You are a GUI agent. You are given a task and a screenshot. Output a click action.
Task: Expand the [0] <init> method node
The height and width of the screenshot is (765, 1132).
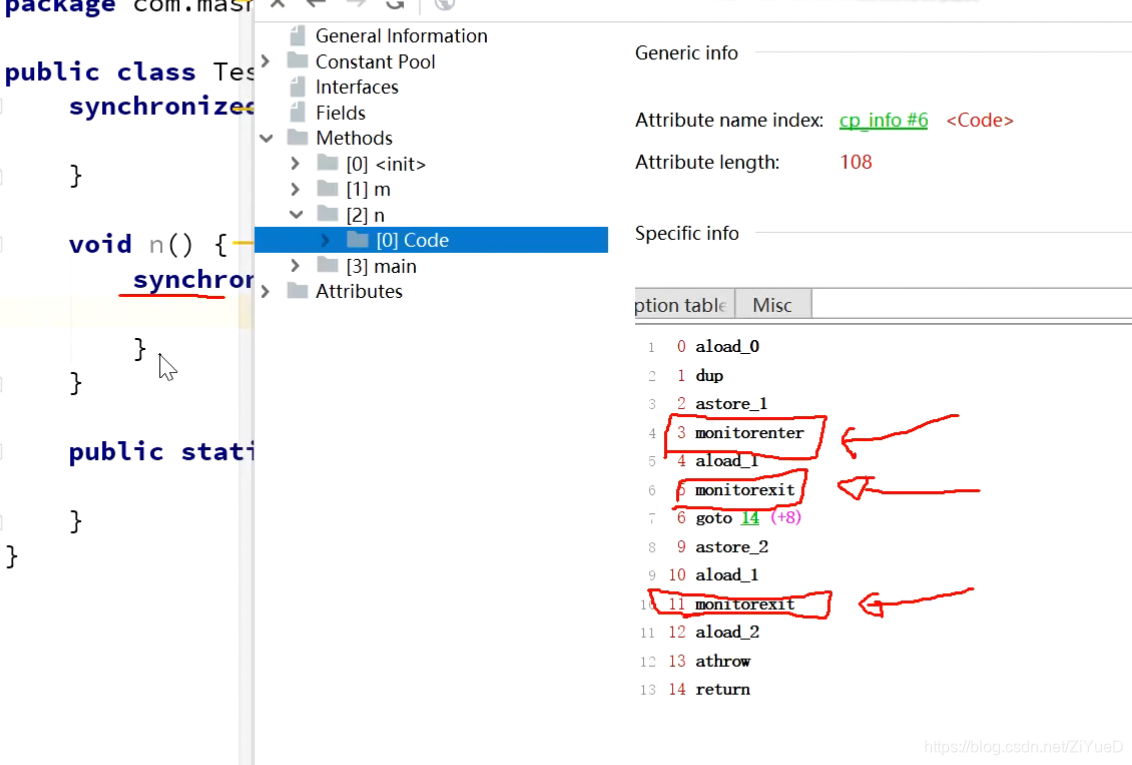[295, 164]
